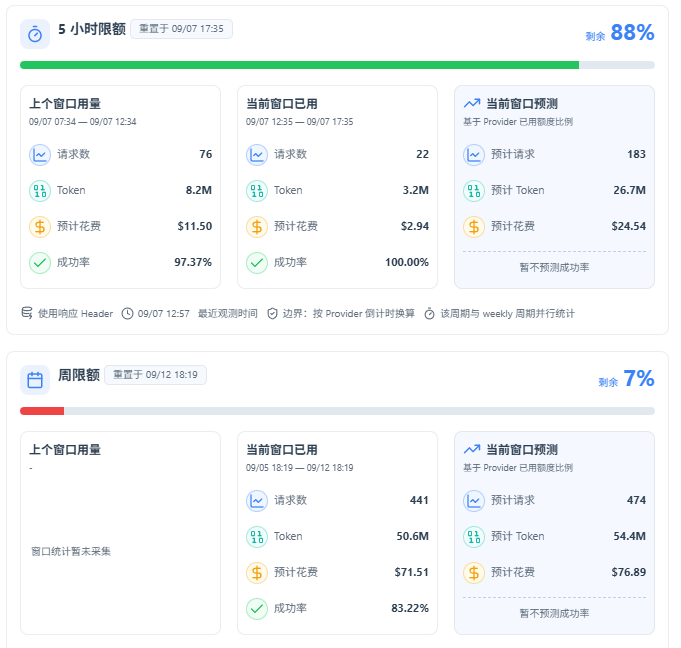Click the dollar icon next to $11.50
681x648 pixels.
tap(40, 226)
